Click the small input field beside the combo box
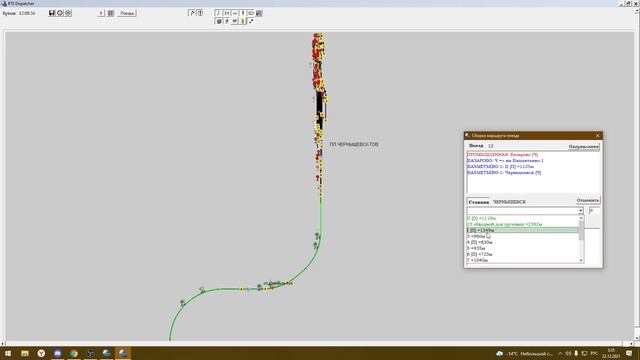This screenshot has height=360, width=640. (x=594, y=211)
